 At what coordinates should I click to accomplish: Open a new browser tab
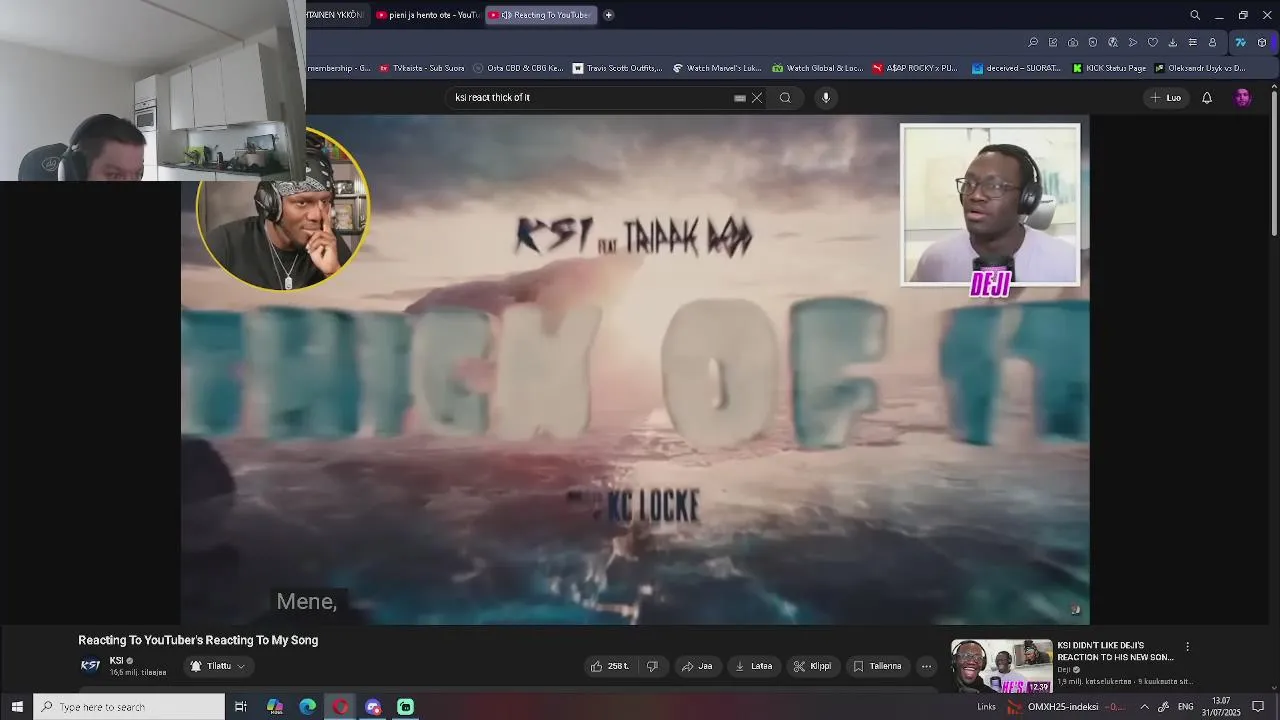pos(608,15)
